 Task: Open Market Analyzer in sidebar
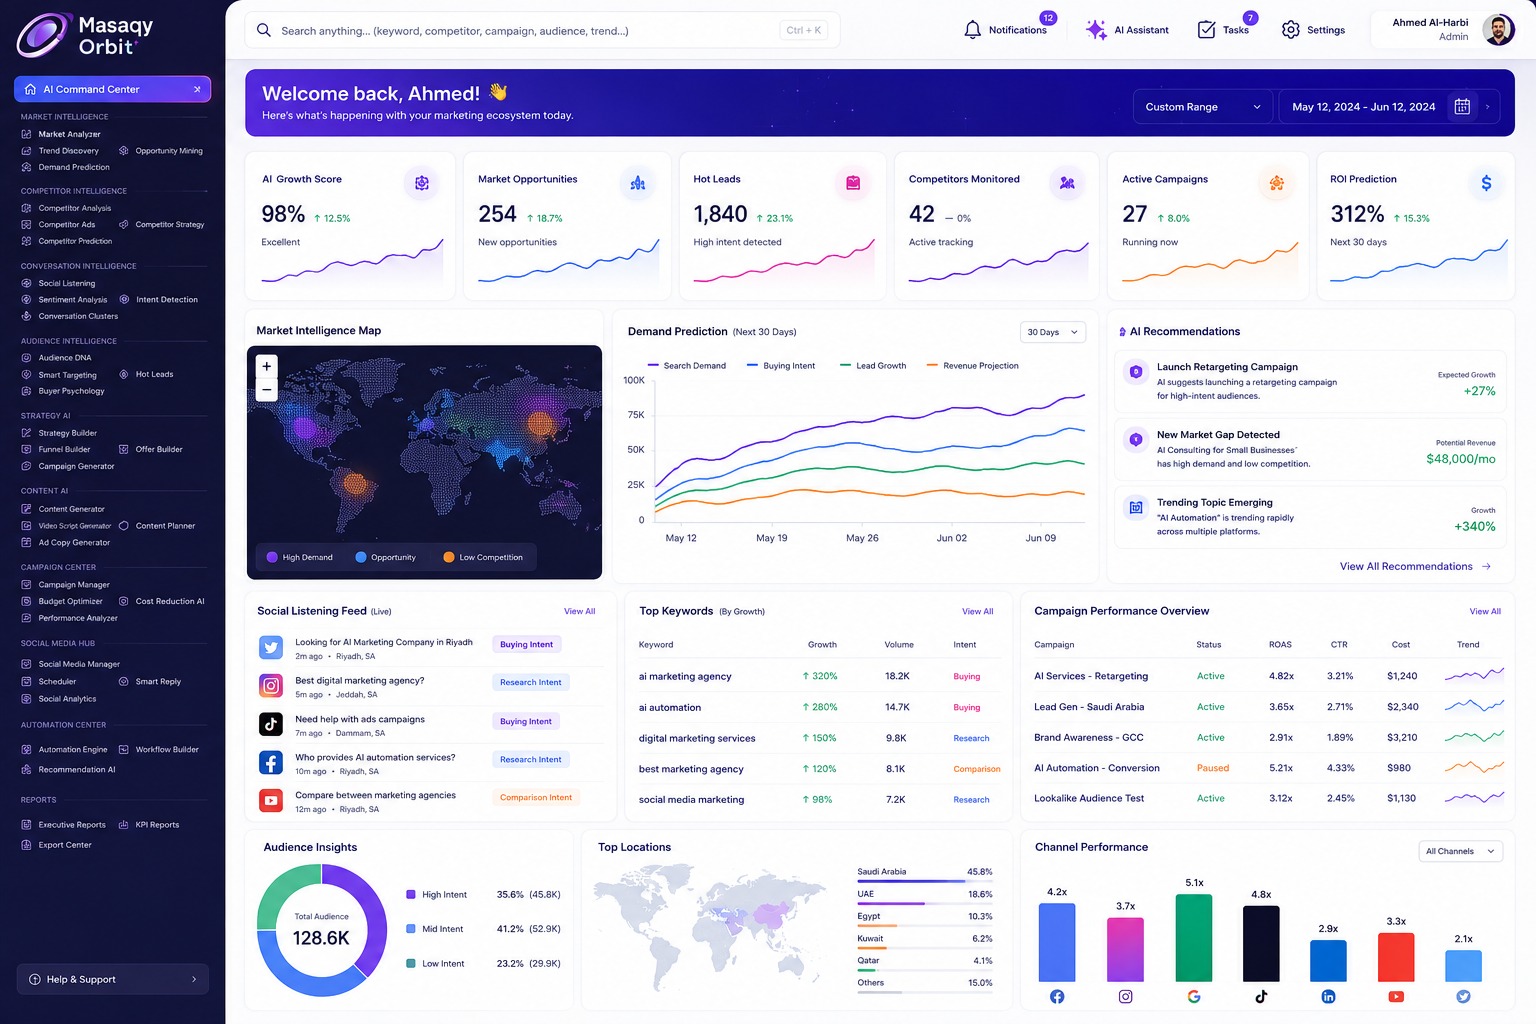[61, 134]
